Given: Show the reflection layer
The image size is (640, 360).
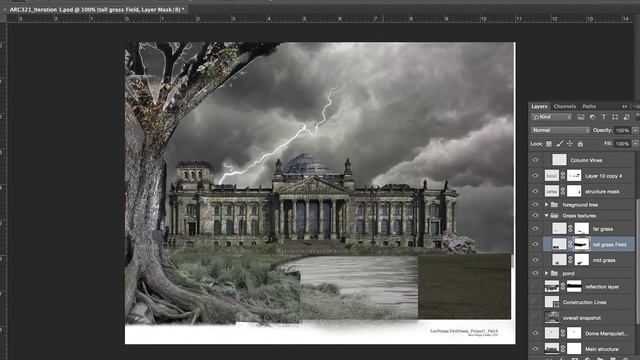Looking at the screenshot, I should [x=536, y=287].
